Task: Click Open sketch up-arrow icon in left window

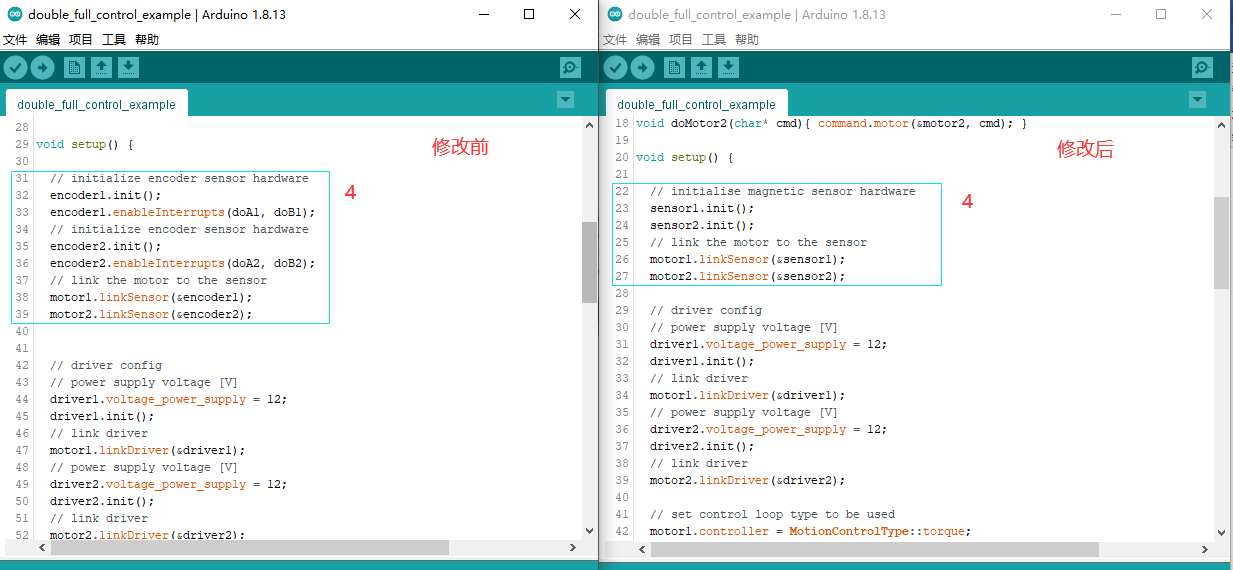Action: click(x=101, y=67)
